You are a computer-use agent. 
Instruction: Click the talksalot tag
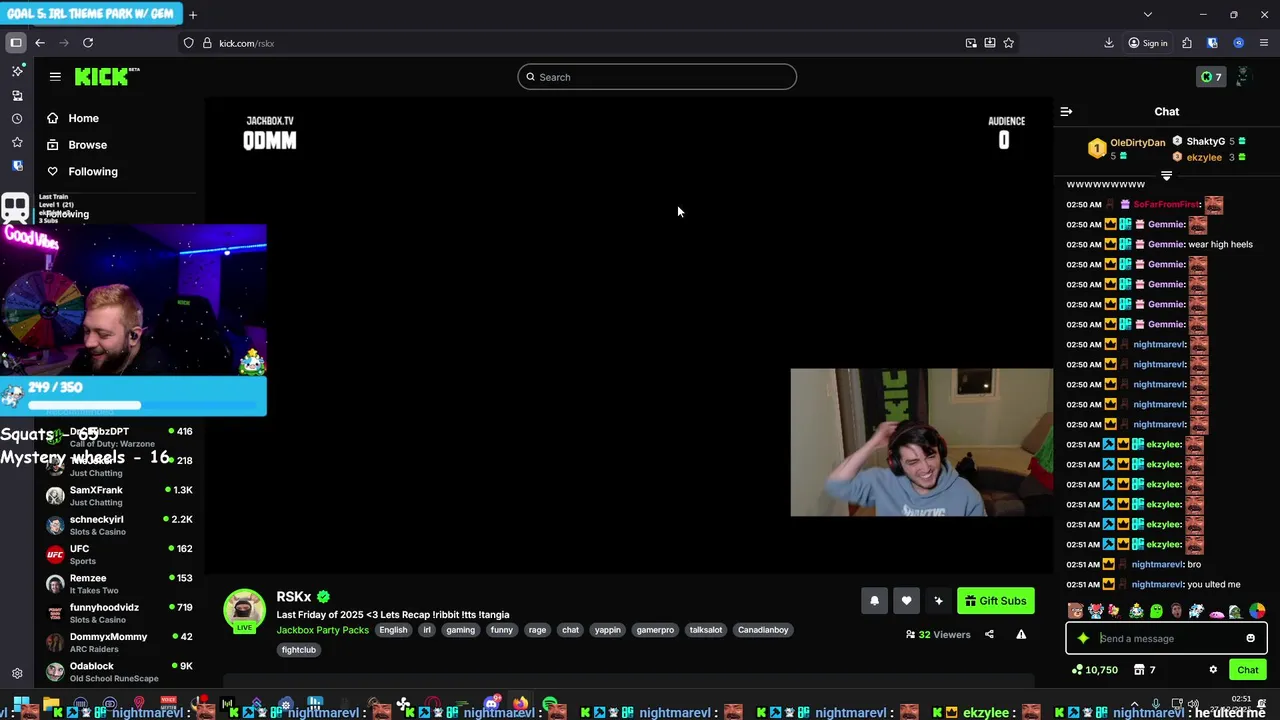(x=706, y=630)
